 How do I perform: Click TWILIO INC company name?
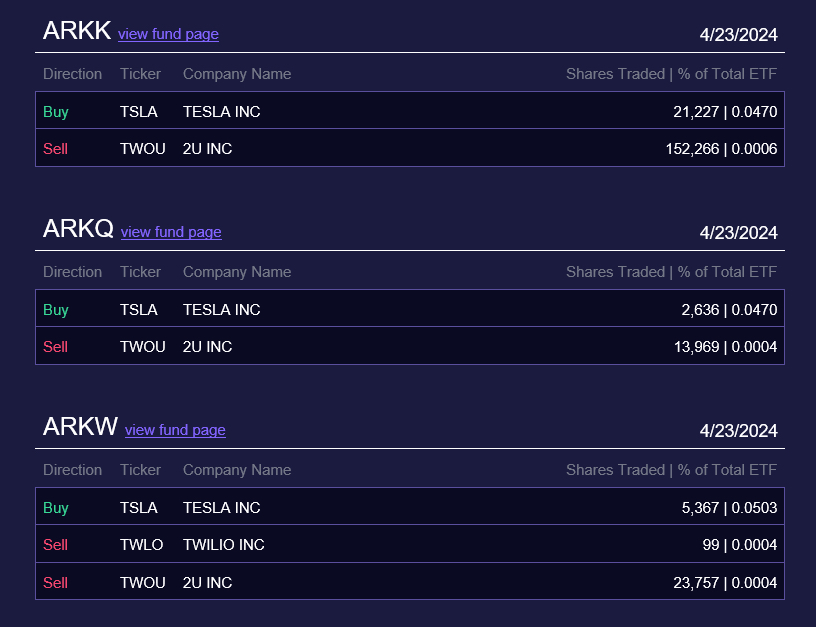click(224, 545)
